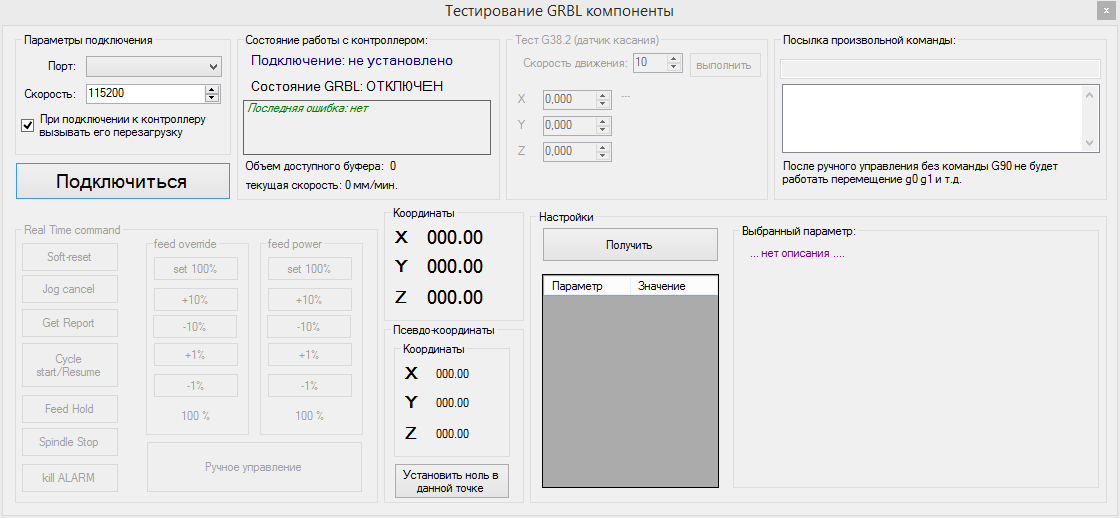The width and height of the screenshot is (1120, 518).
Task: Click the 'текущая скорость: 0 мм/мин.' text
Action: pyautogui.click(x=321, y=185)
